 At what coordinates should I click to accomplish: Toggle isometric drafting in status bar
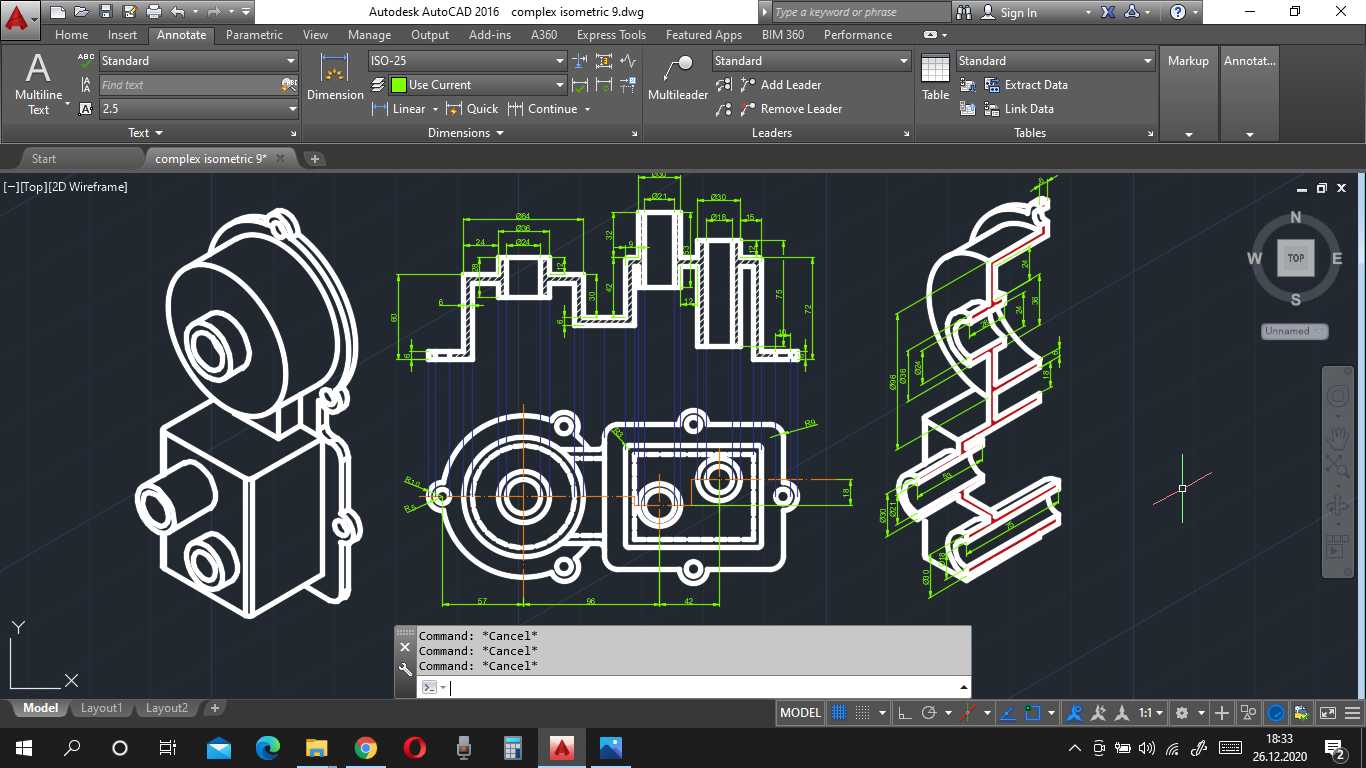(x=968, y=713)
